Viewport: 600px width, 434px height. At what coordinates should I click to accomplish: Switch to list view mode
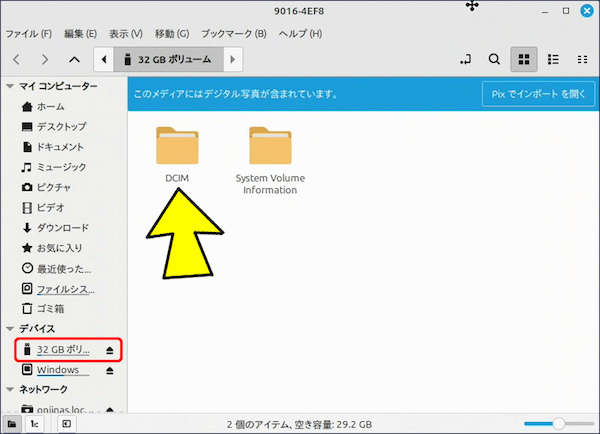click(553, 60)
